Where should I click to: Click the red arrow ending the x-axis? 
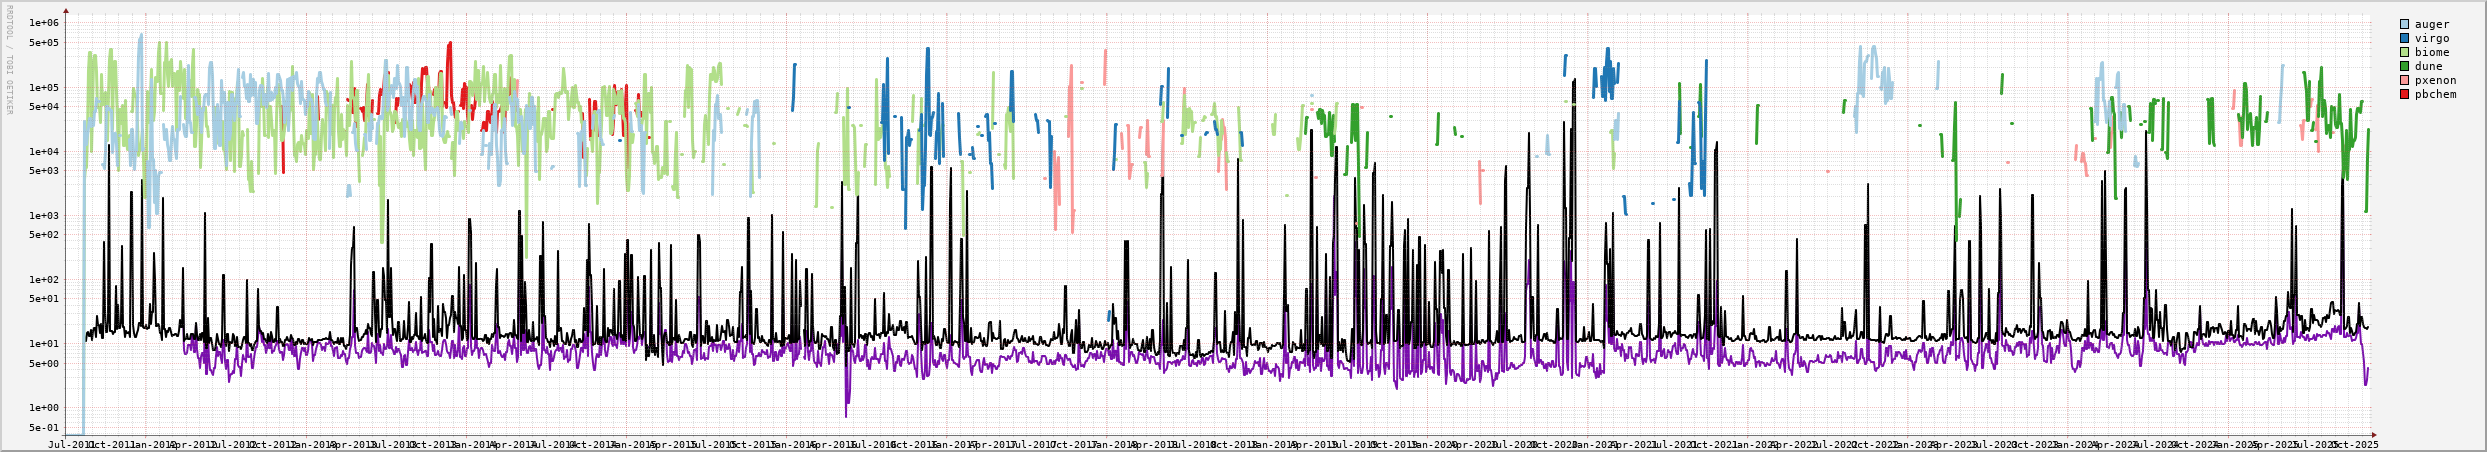[2374, 435]
